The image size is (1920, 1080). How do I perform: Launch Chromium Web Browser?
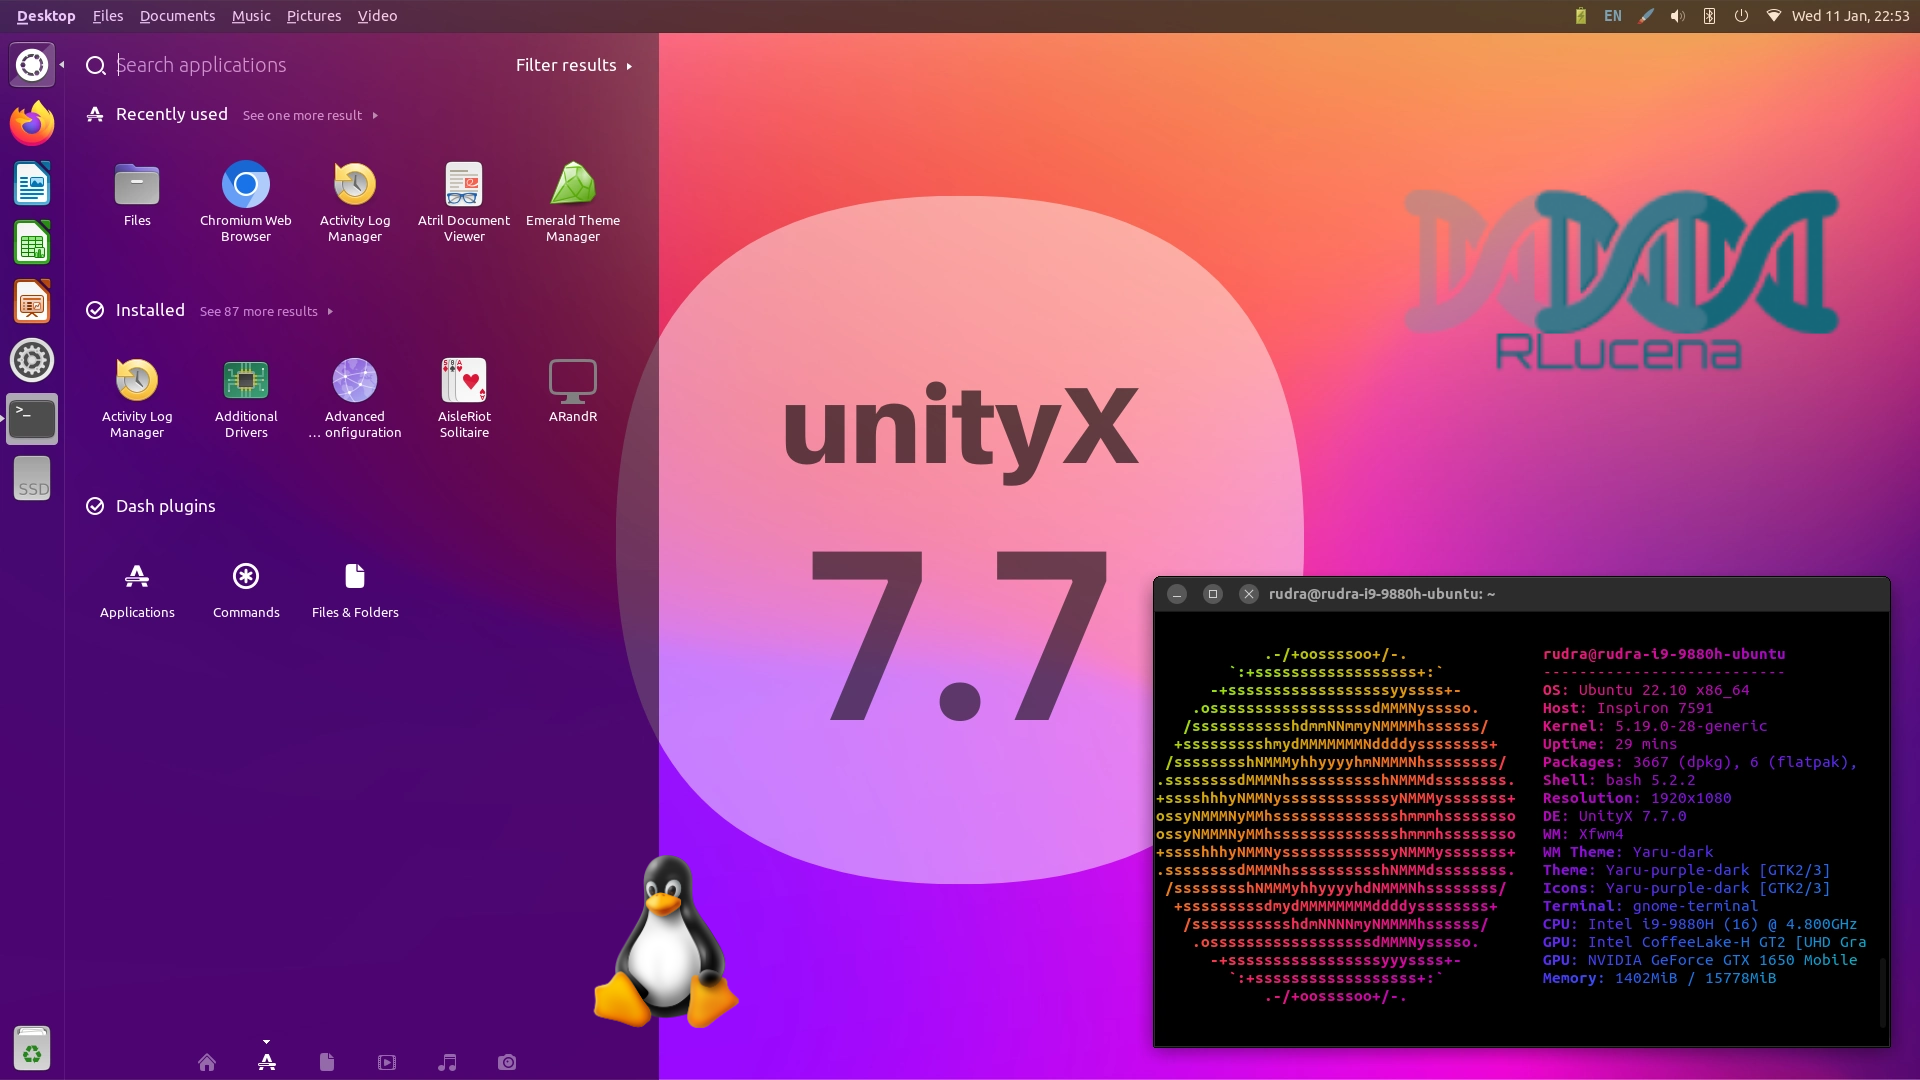click(x=246, y=201)
